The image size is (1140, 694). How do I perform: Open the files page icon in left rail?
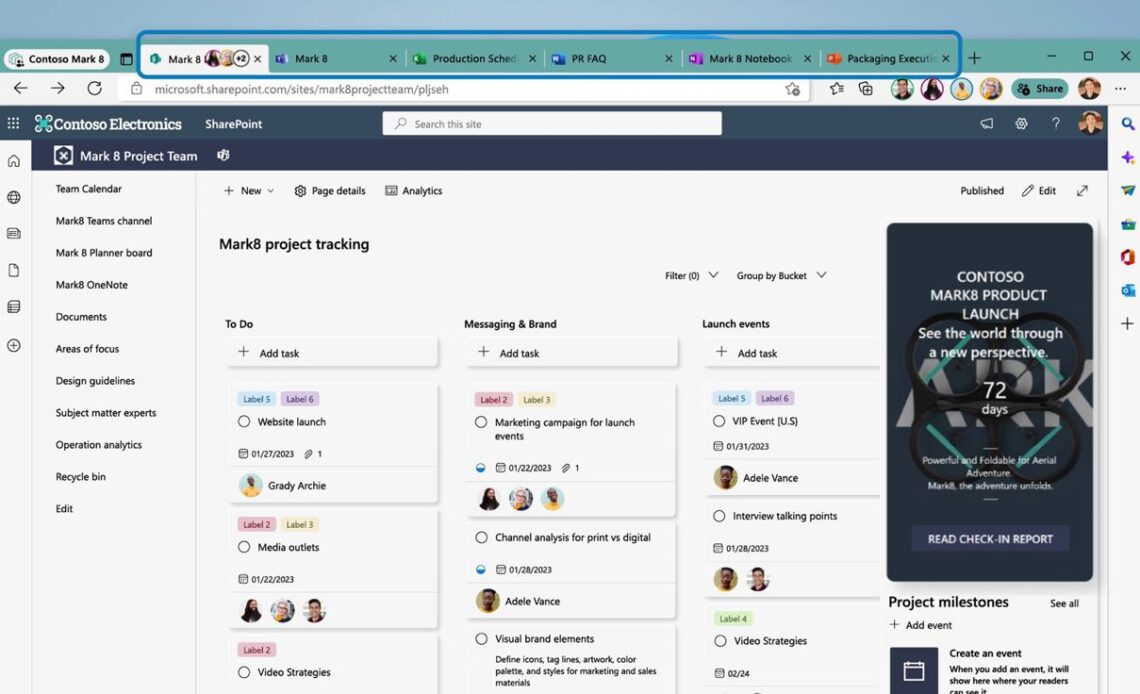[14, 270]
